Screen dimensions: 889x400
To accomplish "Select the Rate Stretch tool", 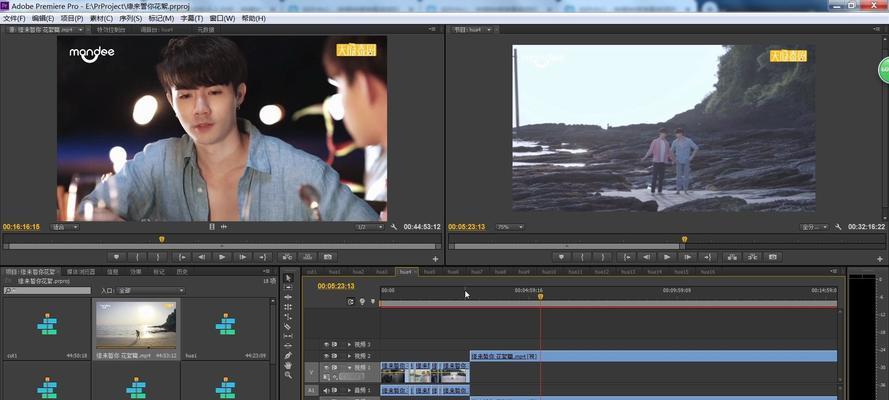I will click(x=288, y=316).
